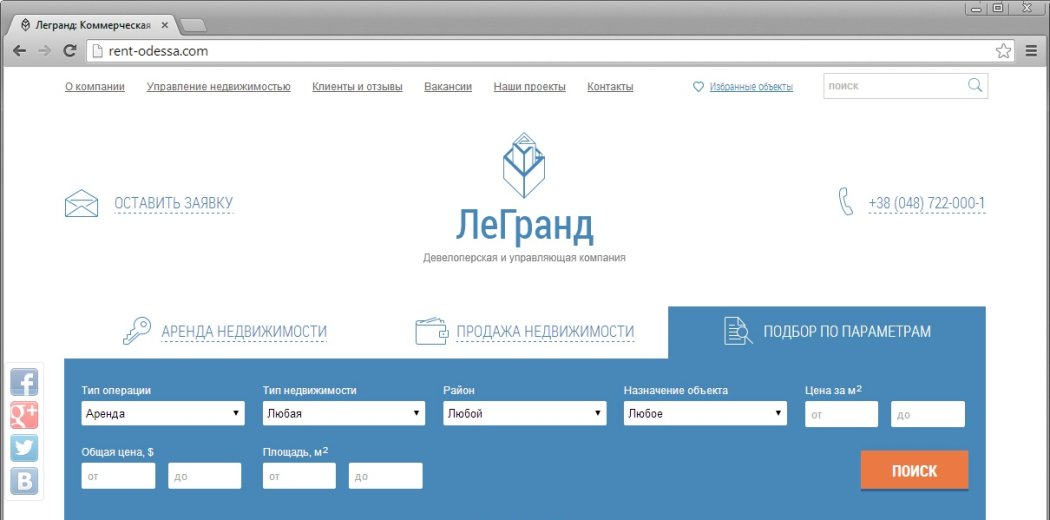Click the Цена за м² 'от' field
1050x520 pixels.
pos(841,414)
